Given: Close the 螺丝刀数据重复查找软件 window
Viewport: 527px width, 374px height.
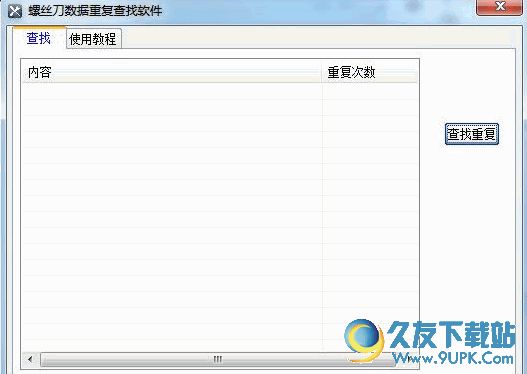Looking at the screenshot, I should tap(500, 7).
